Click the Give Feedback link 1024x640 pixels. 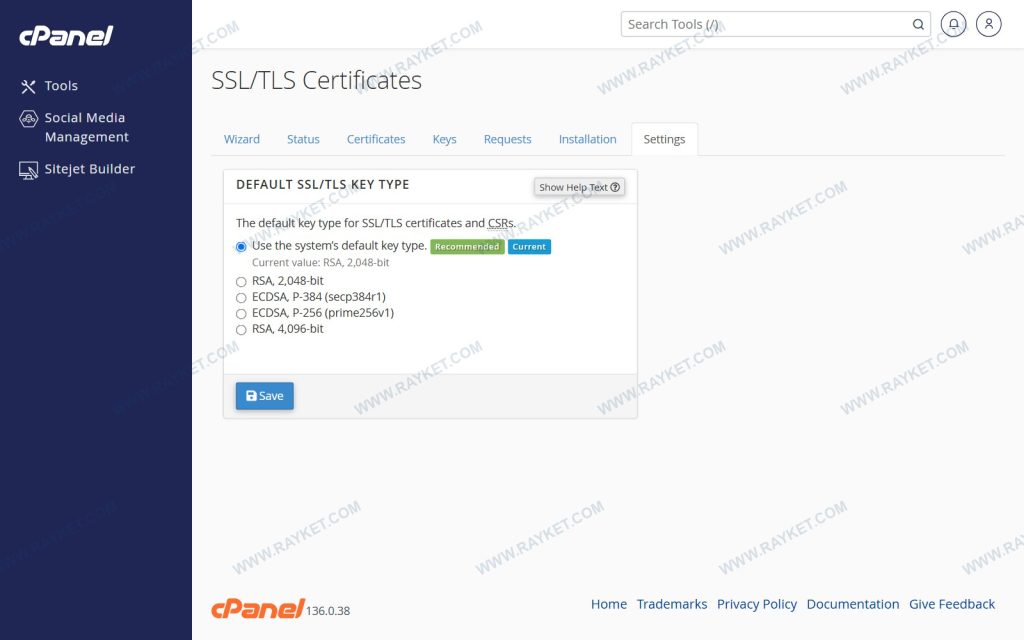pos(952,604)
